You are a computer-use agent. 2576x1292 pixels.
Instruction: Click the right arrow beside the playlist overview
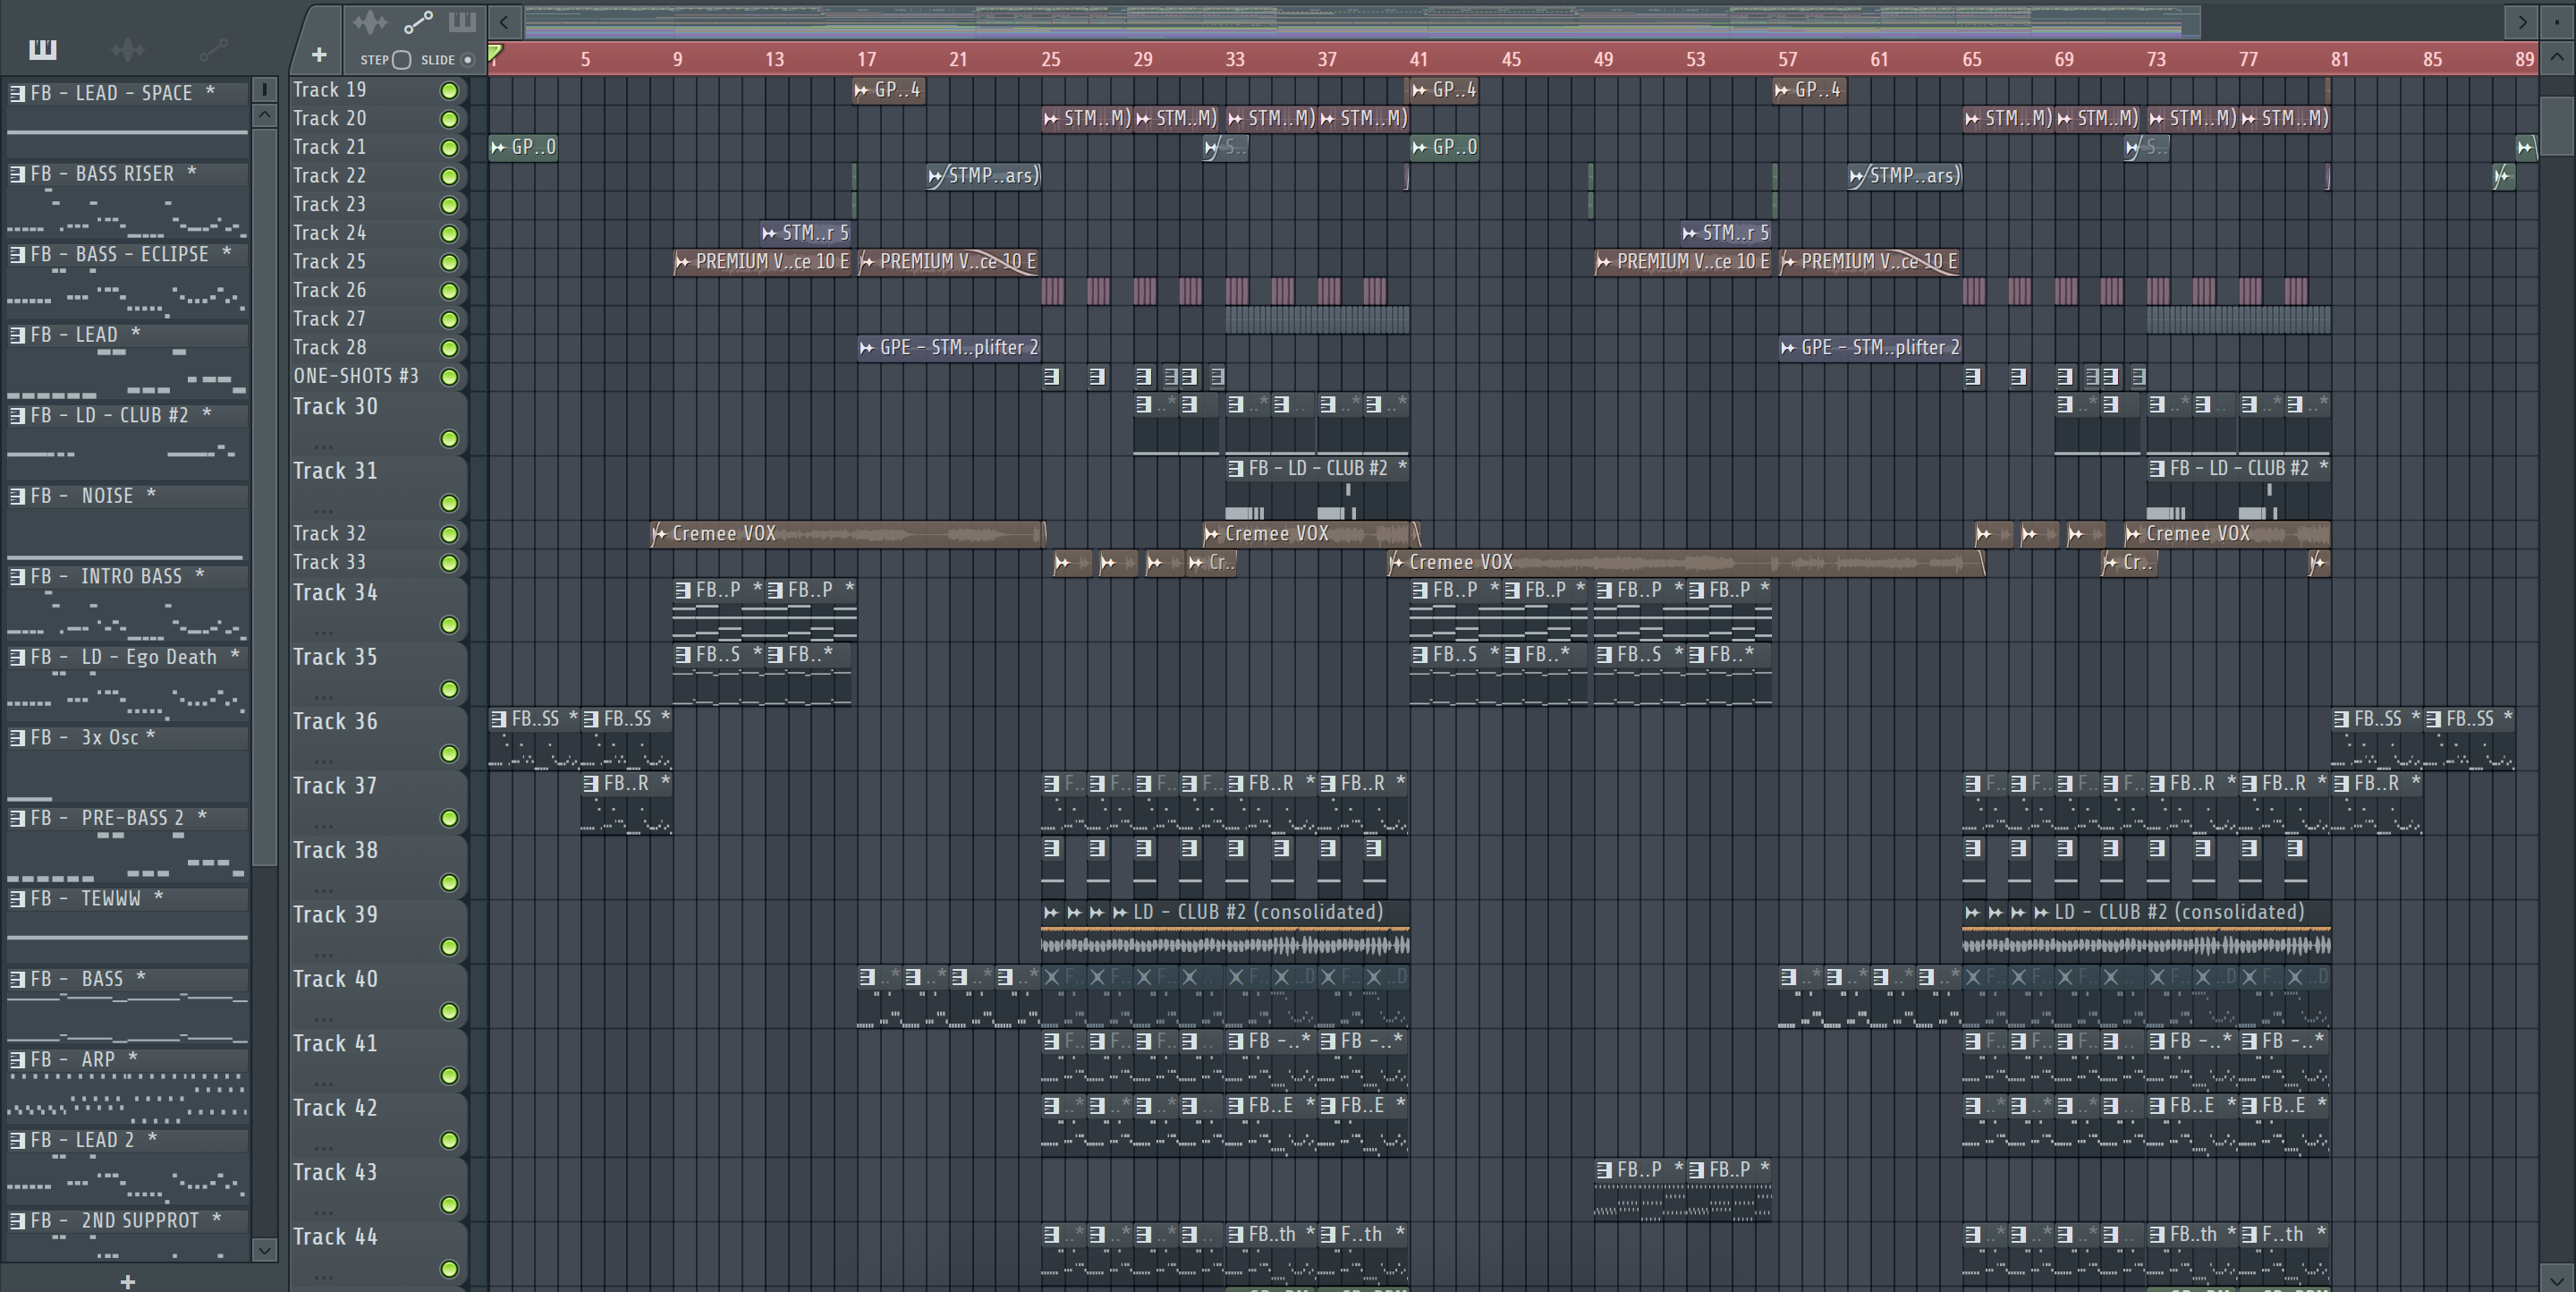pos(2522,21)
